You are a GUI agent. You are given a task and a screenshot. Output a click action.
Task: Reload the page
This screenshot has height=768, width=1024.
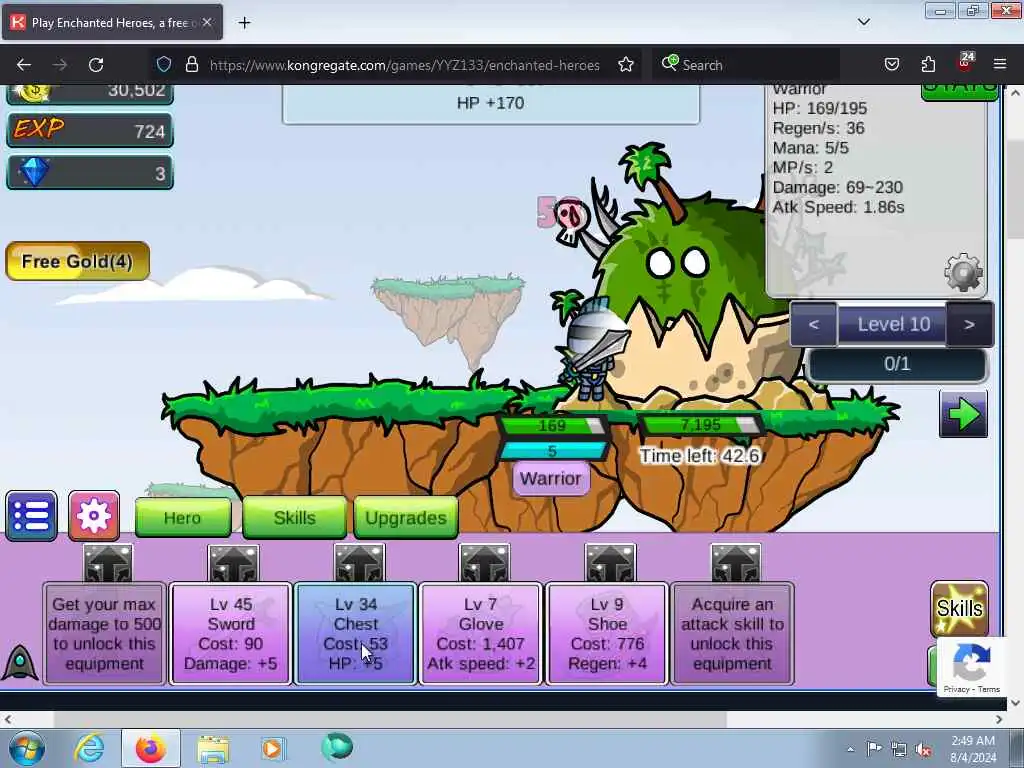(x=96, y=65)
